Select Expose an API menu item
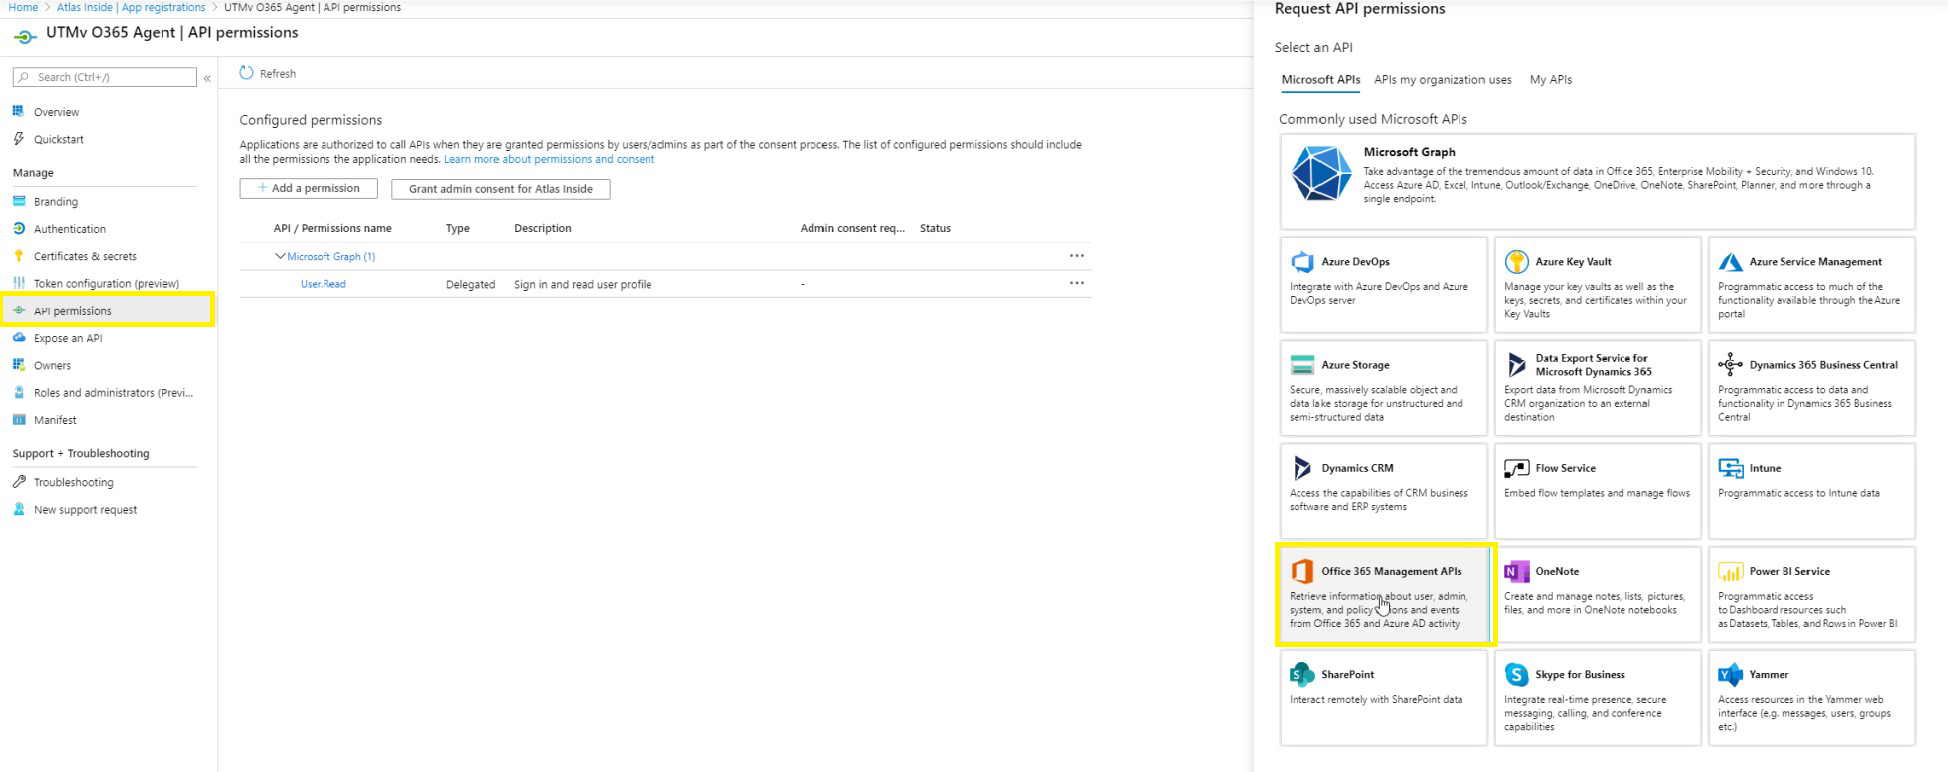 click(67, 338)
